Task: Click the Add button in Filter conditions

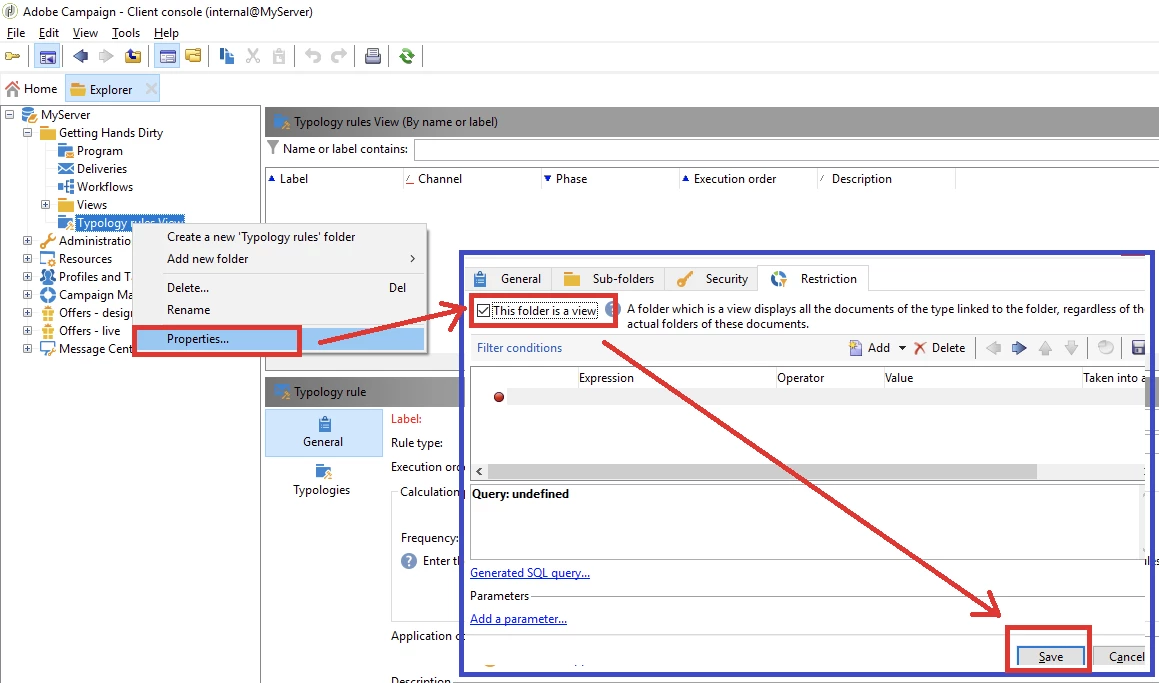Action: (869, 347)
